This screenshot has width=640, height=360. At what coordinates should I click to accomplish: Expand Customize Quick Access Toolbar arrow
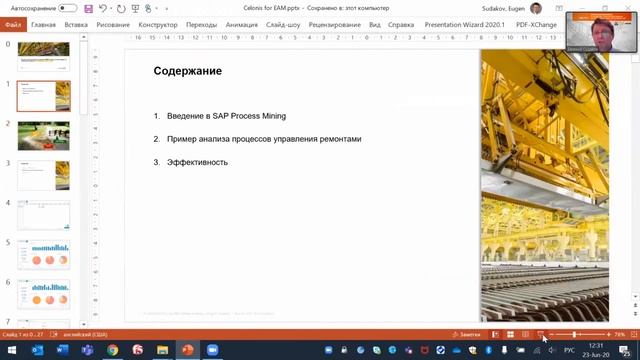tap(167, 8)
